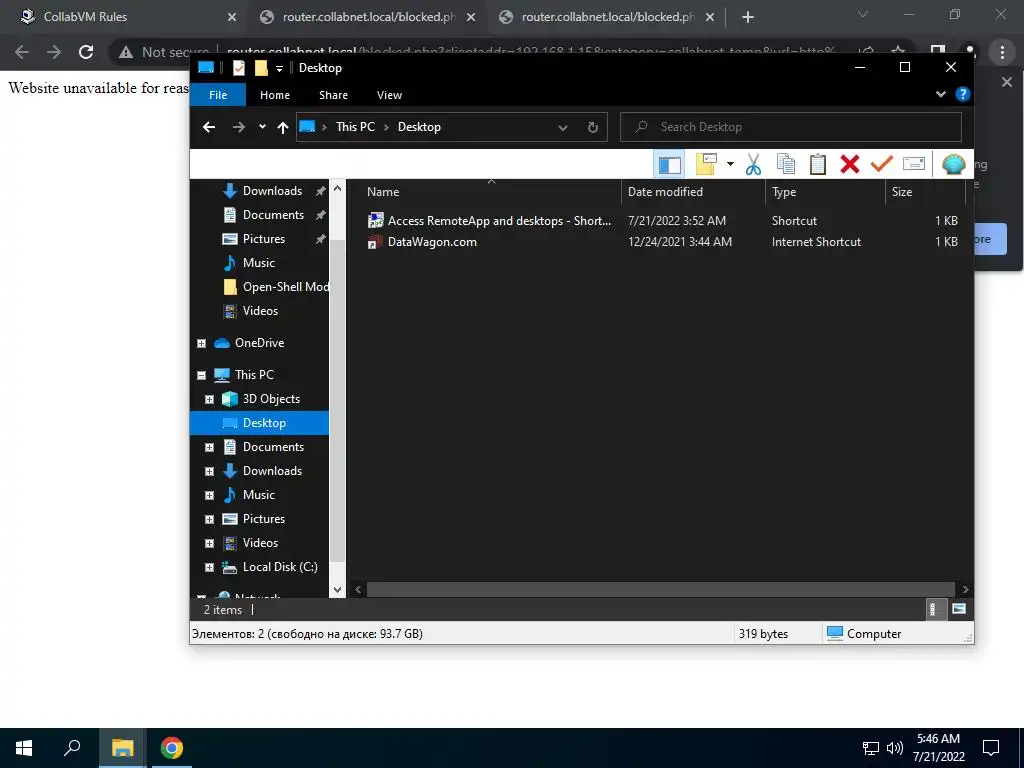Select Open-Shell Mod folder in navigation pane
This screenshot has width=1024, height=768.
(276, 287)
